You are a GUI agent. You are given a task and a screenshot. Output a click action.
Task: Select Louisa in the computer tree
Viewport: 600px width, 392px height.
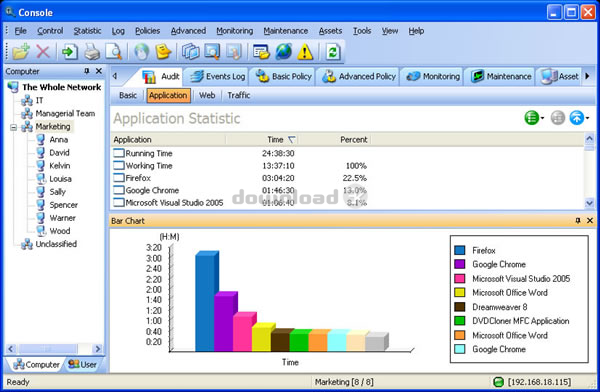60,179
